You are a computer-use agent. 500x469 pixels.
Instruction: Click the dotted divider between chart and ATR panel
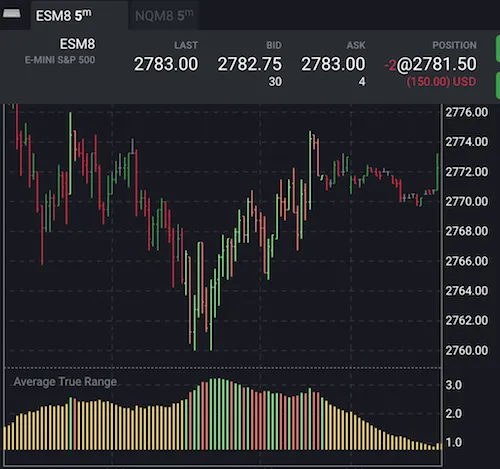[223, 368]
